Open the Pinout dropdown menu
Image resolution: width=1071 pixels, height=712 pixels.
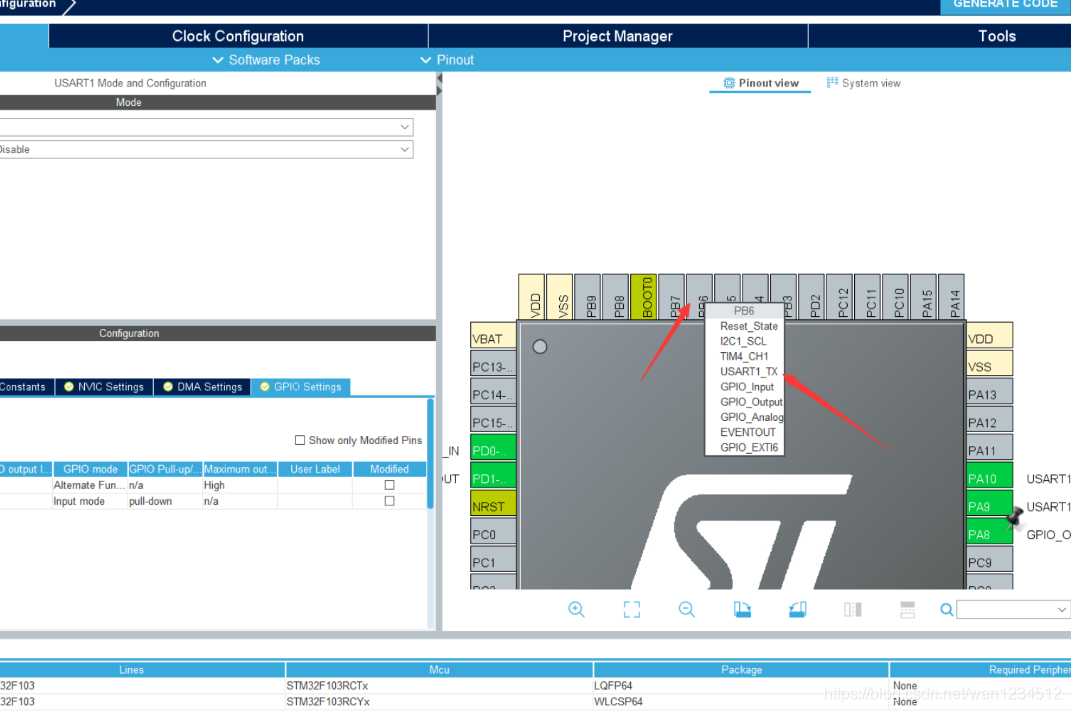(x=446, y=60)
